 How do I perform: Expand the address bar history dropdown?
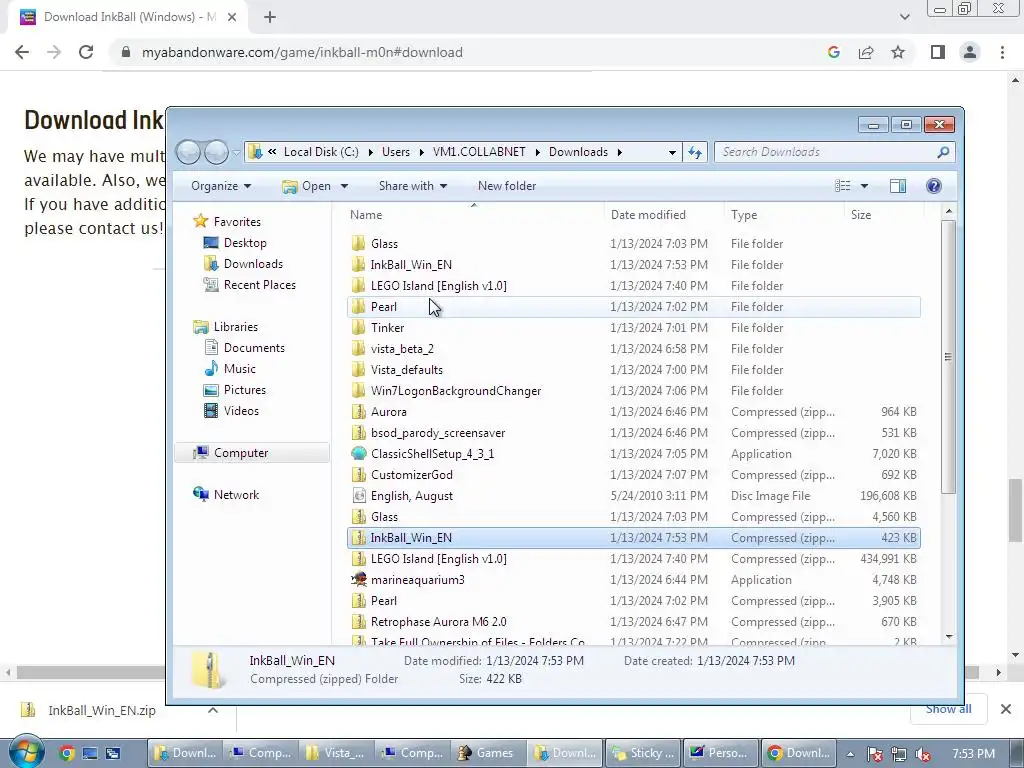672,152
